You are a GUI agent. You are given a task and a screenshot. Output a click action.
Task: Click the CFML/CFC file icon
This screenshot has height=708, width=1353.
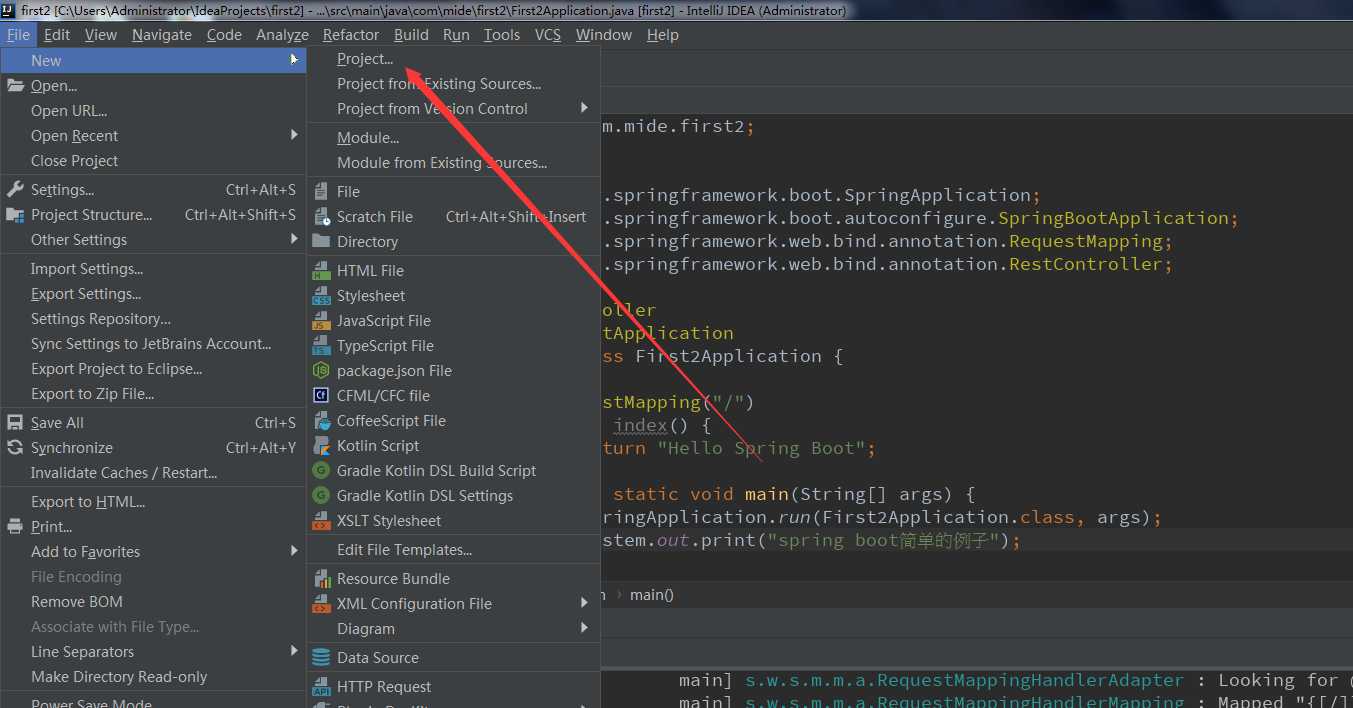pos(321,396)
